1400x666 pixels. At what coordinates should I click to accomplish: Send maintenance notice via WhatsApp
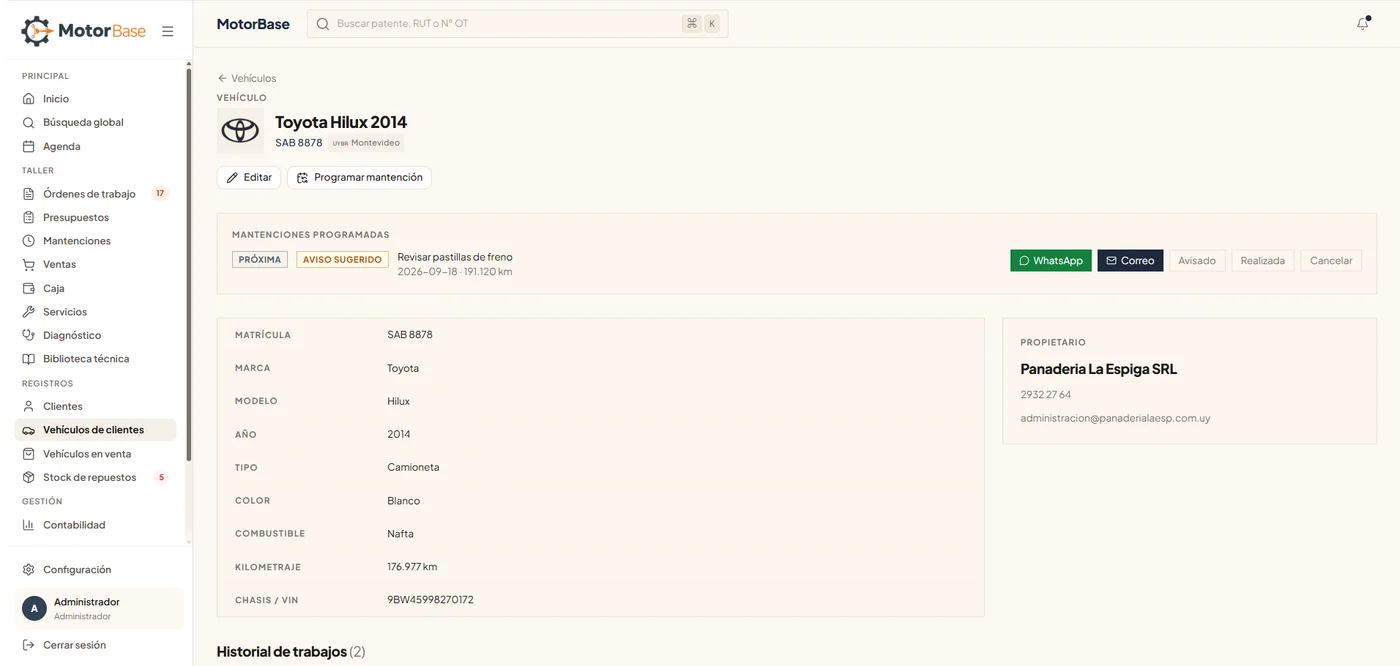(1051, 261)
